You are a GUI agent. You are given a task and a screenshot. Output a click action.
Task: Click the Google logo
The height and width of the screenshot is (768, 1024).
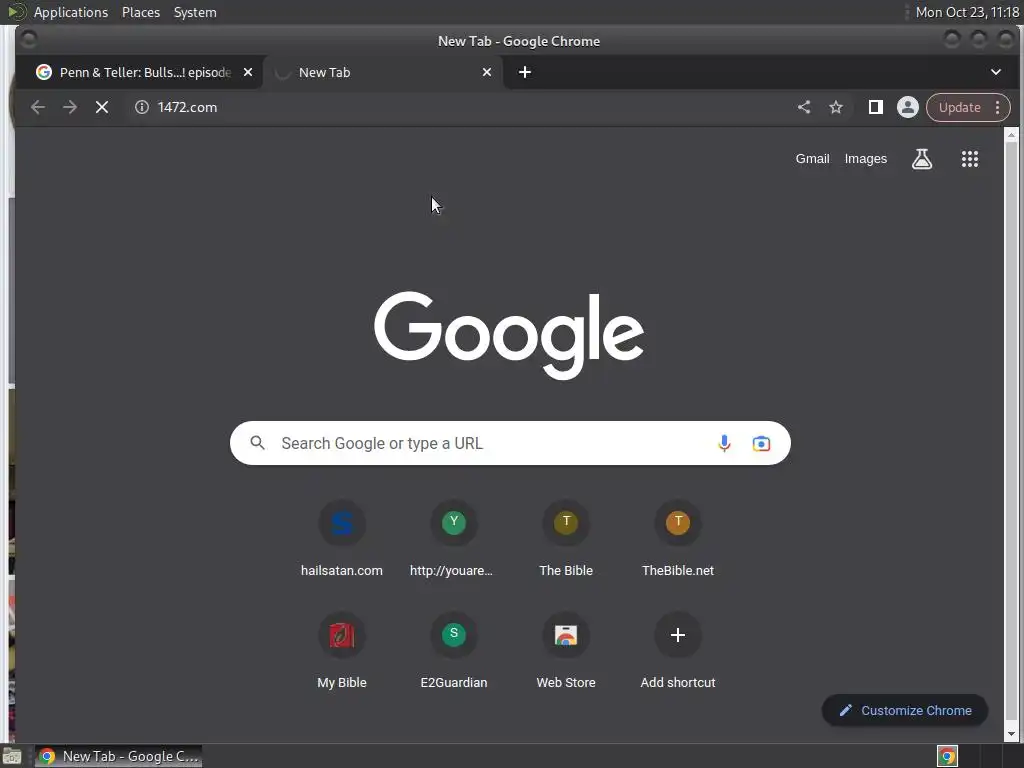[x=509, y=335]
